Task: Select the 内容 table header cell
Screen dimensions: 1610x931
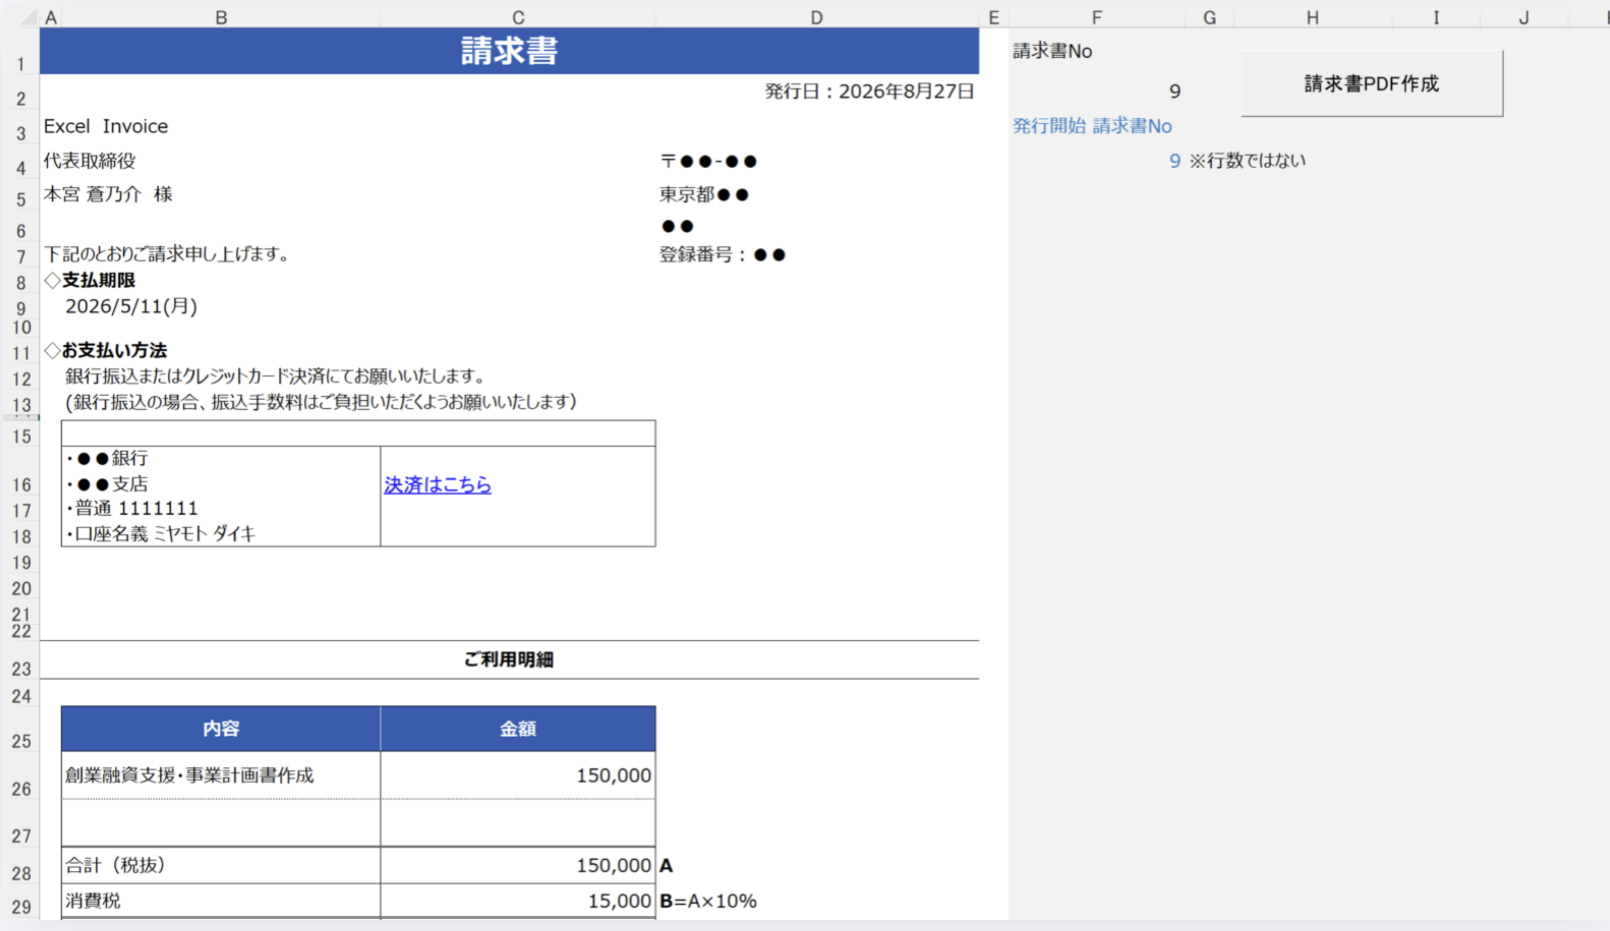Action: pyautogui.click(x=221, y=729)
